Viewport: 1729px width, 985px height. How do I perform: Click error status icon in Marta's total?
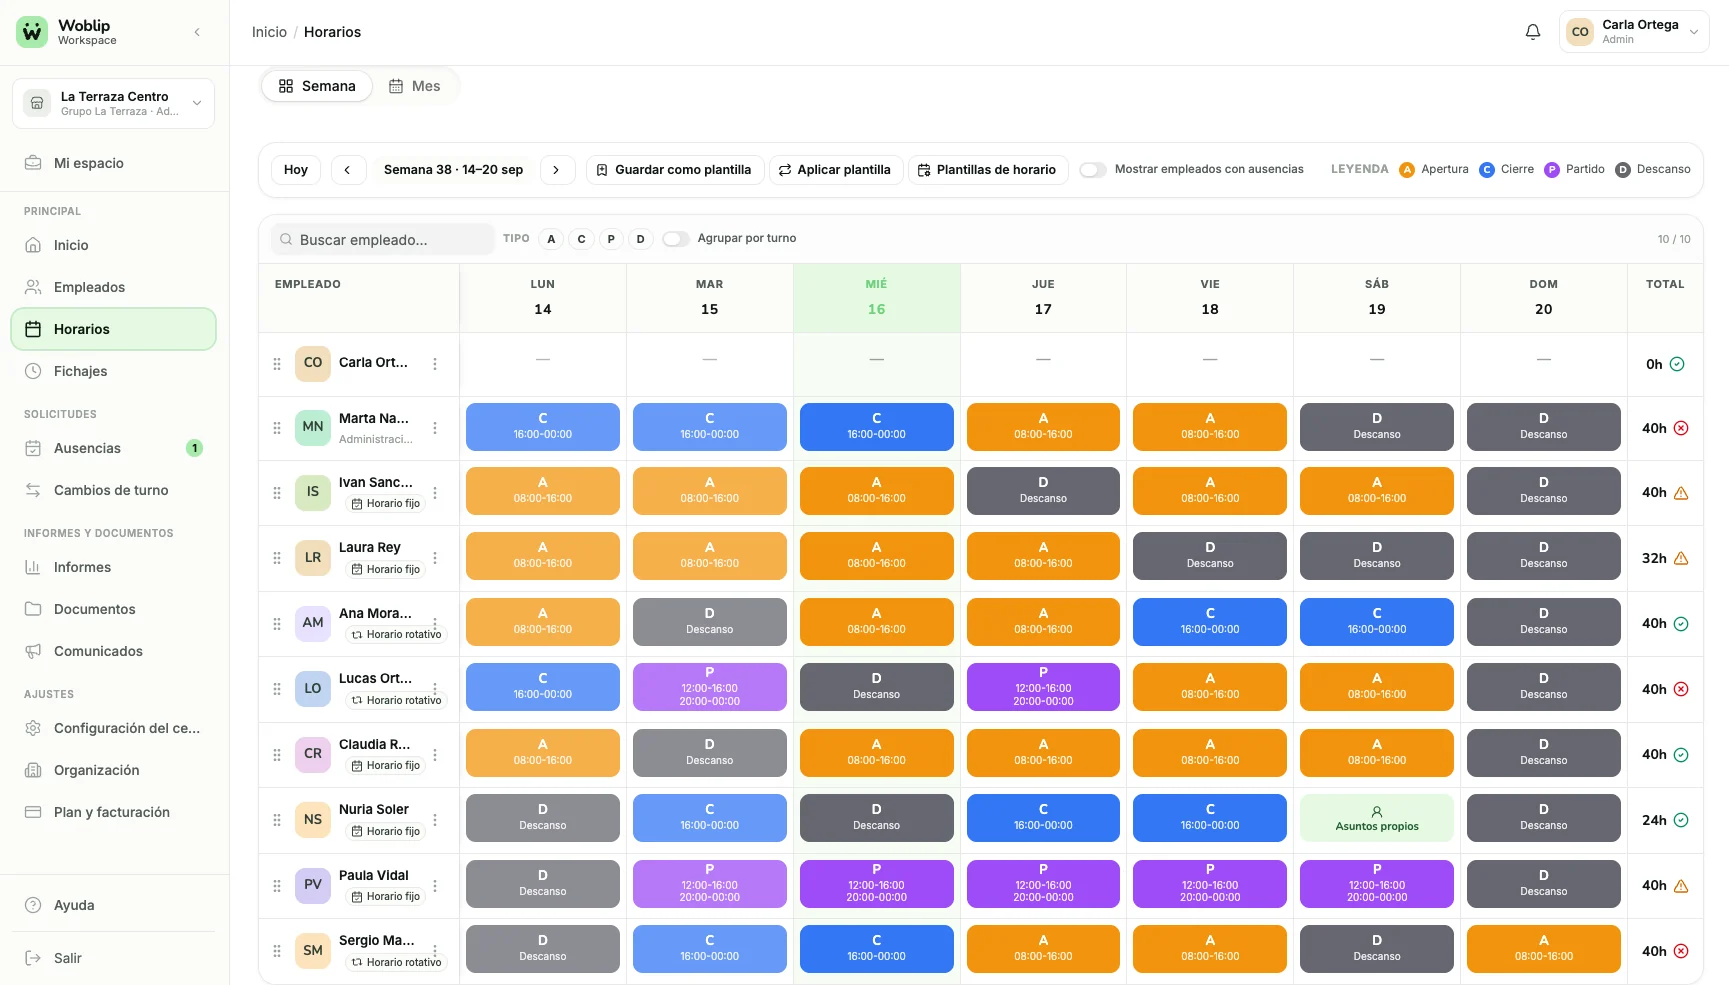pyautogui.click(x=1681, y=428)
